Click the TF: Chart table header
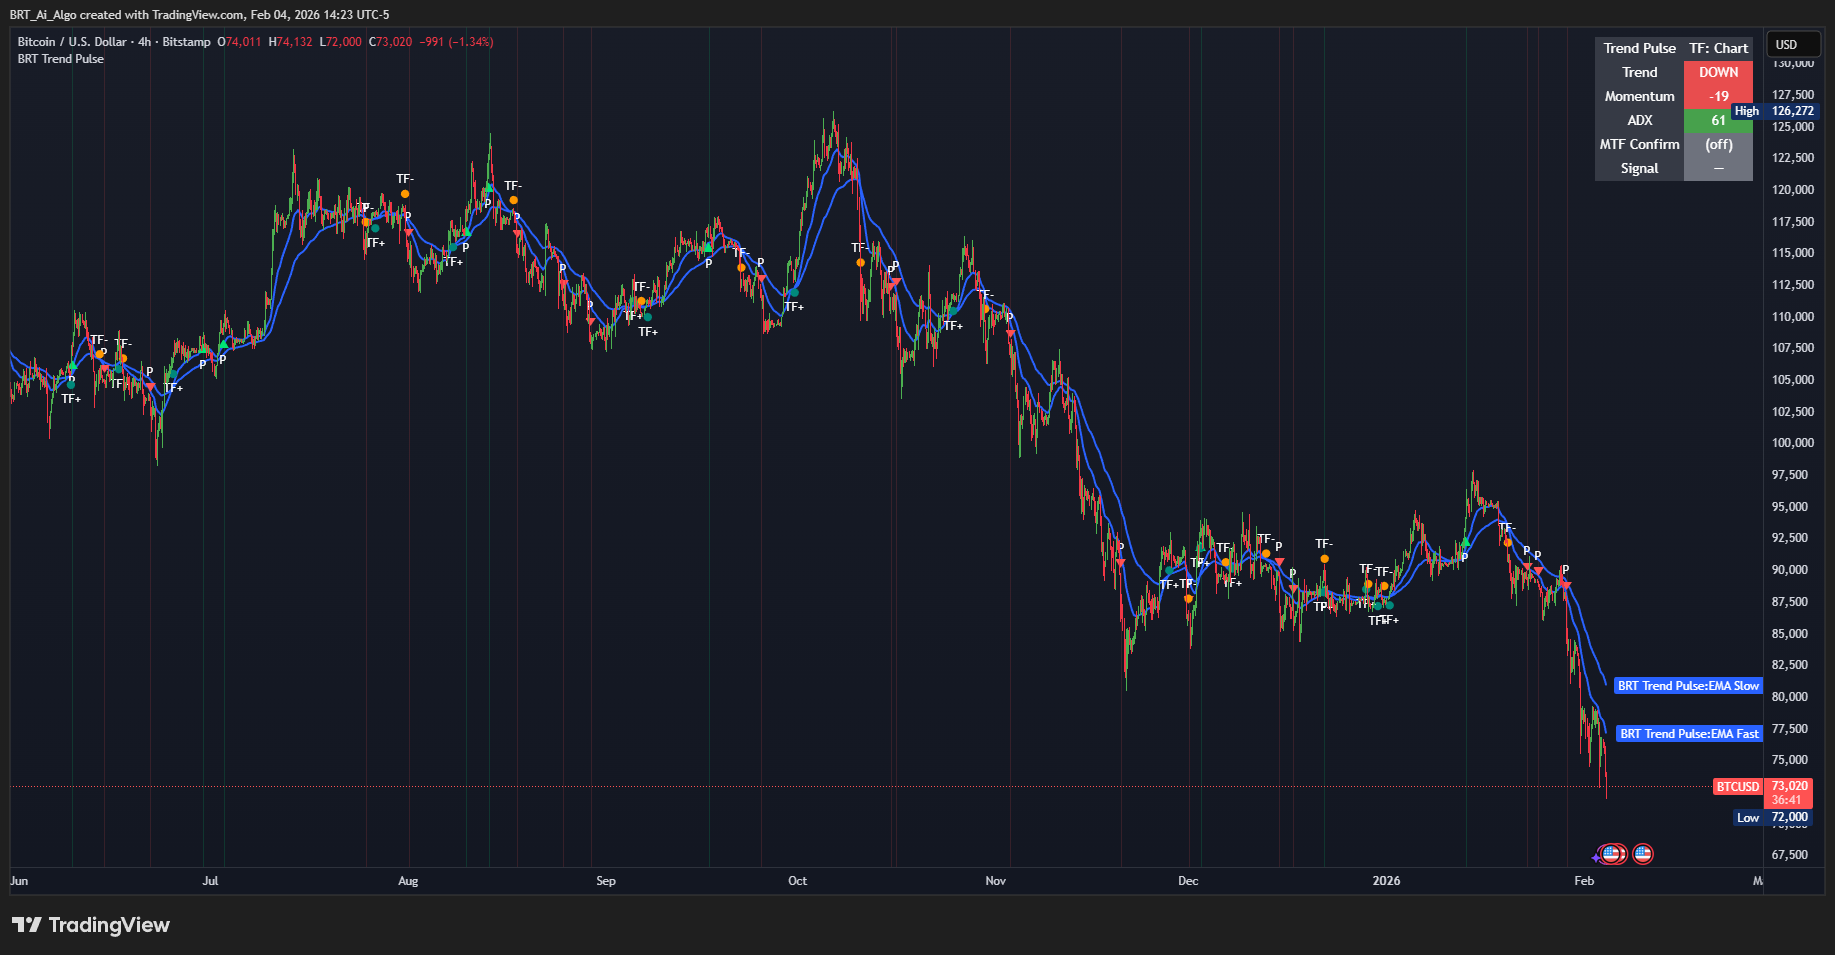1835x955 pixels. point(1718,48)
